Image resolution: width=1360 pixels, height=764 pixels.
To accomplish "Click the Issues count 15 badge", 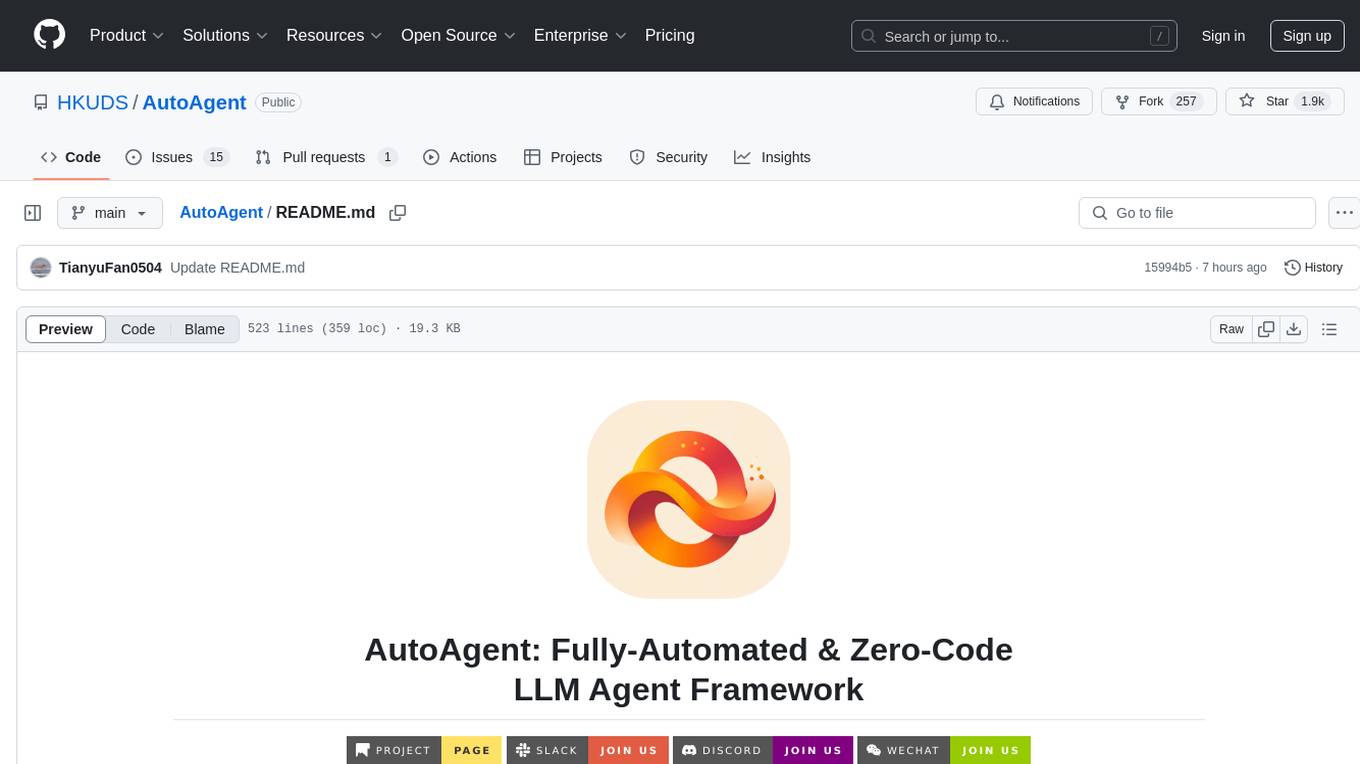I will point(216,157).
